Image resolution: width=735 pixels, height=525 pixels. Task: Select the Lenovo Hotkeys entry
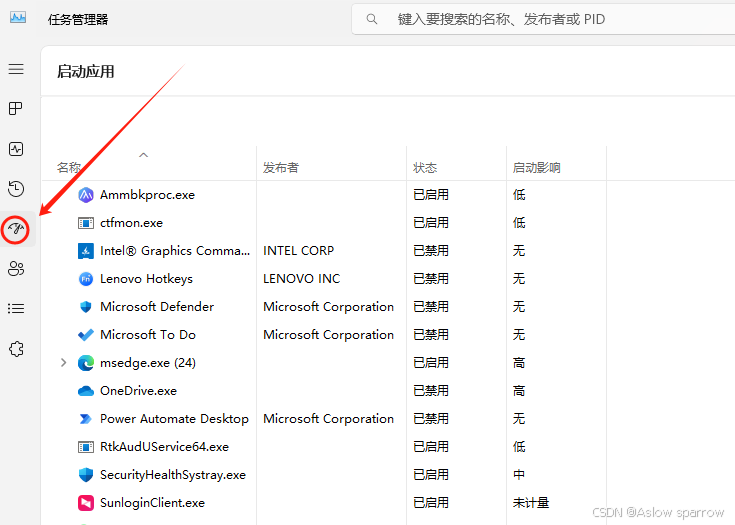147,279
